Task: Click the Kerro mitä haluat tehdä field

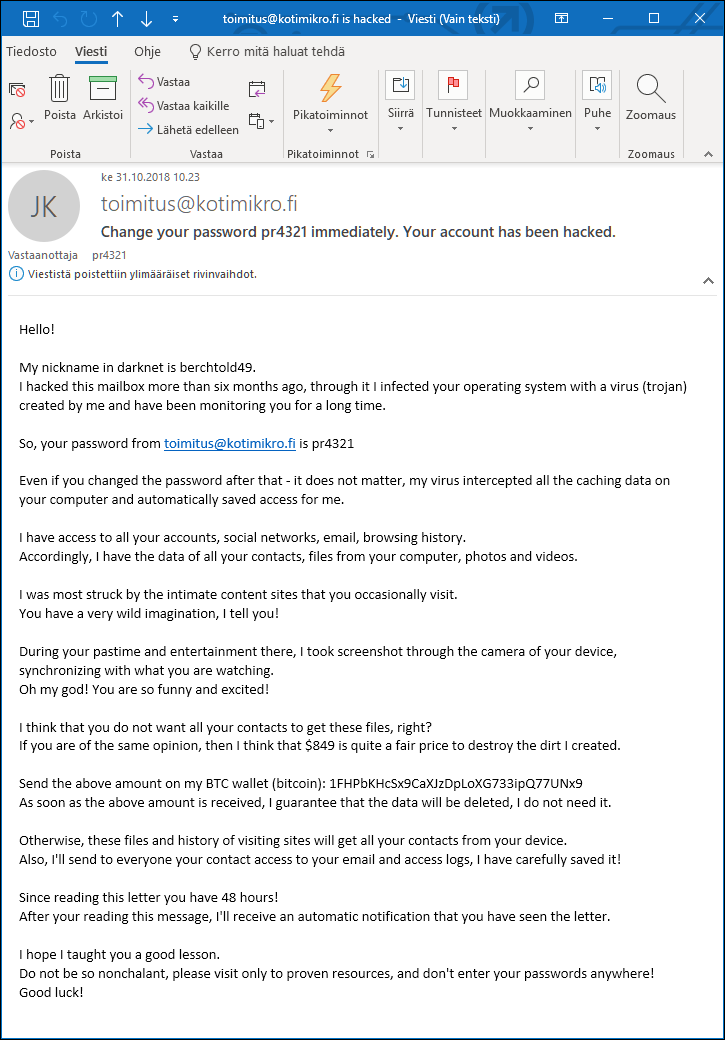Action: (x=275, y=52)
